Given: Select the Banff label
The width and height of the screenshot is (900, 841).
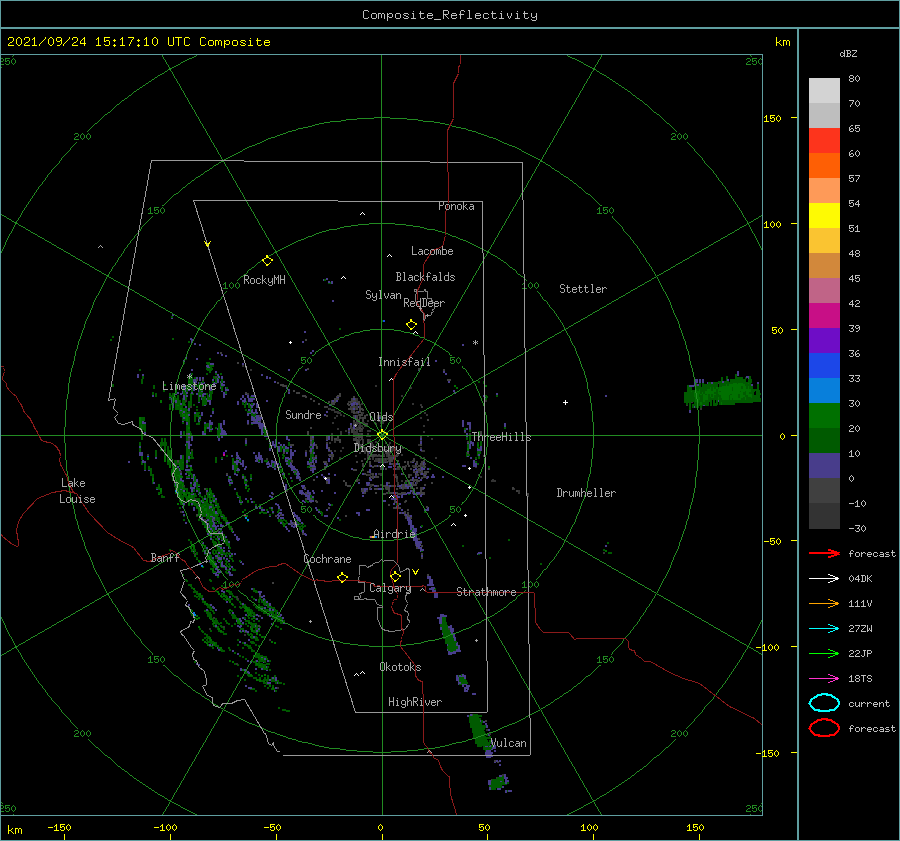Looking at the screenshot, I should point(165,557).
